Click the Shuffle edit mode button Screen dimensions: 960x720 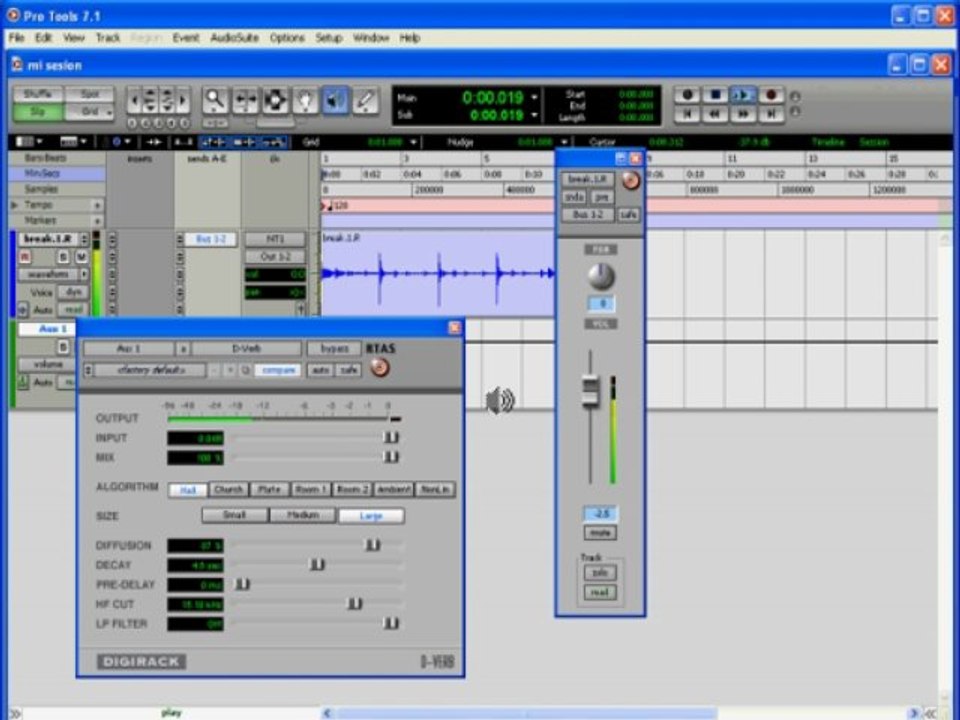point(38,94)
